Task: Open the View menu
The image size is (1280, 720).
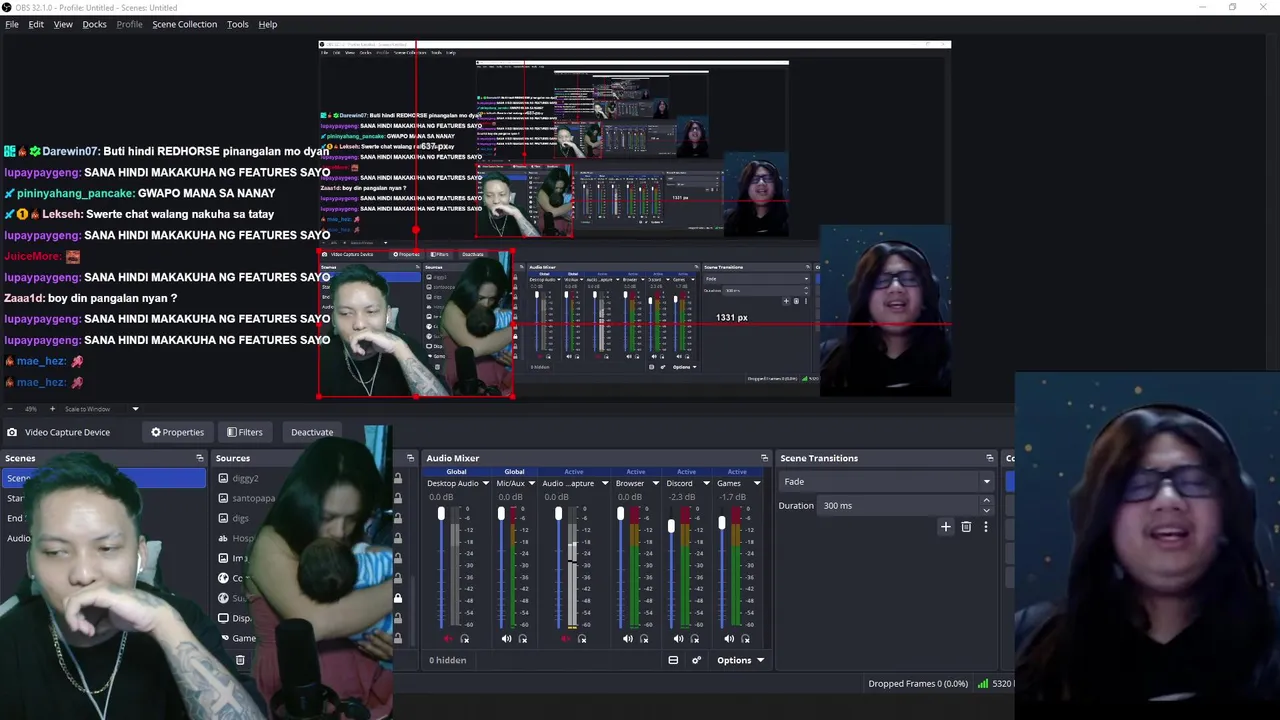Action: (x=63, y=24)
